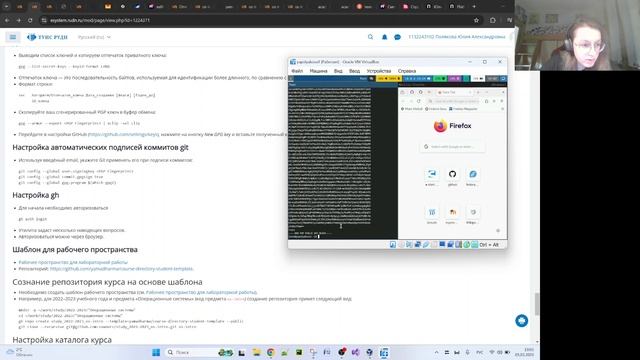Click the ТУИС РУДН site logo

coord(47,37)
